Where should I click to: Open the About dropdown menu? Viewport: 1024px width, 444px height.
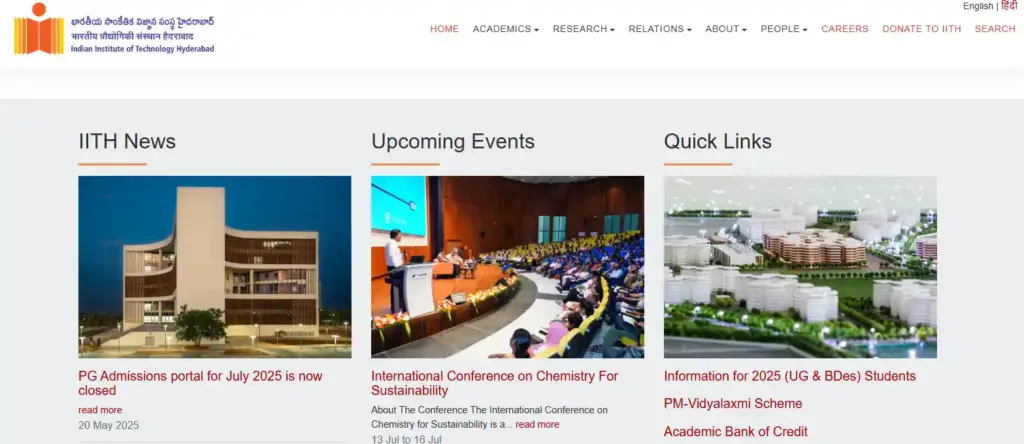coord(725,29)
